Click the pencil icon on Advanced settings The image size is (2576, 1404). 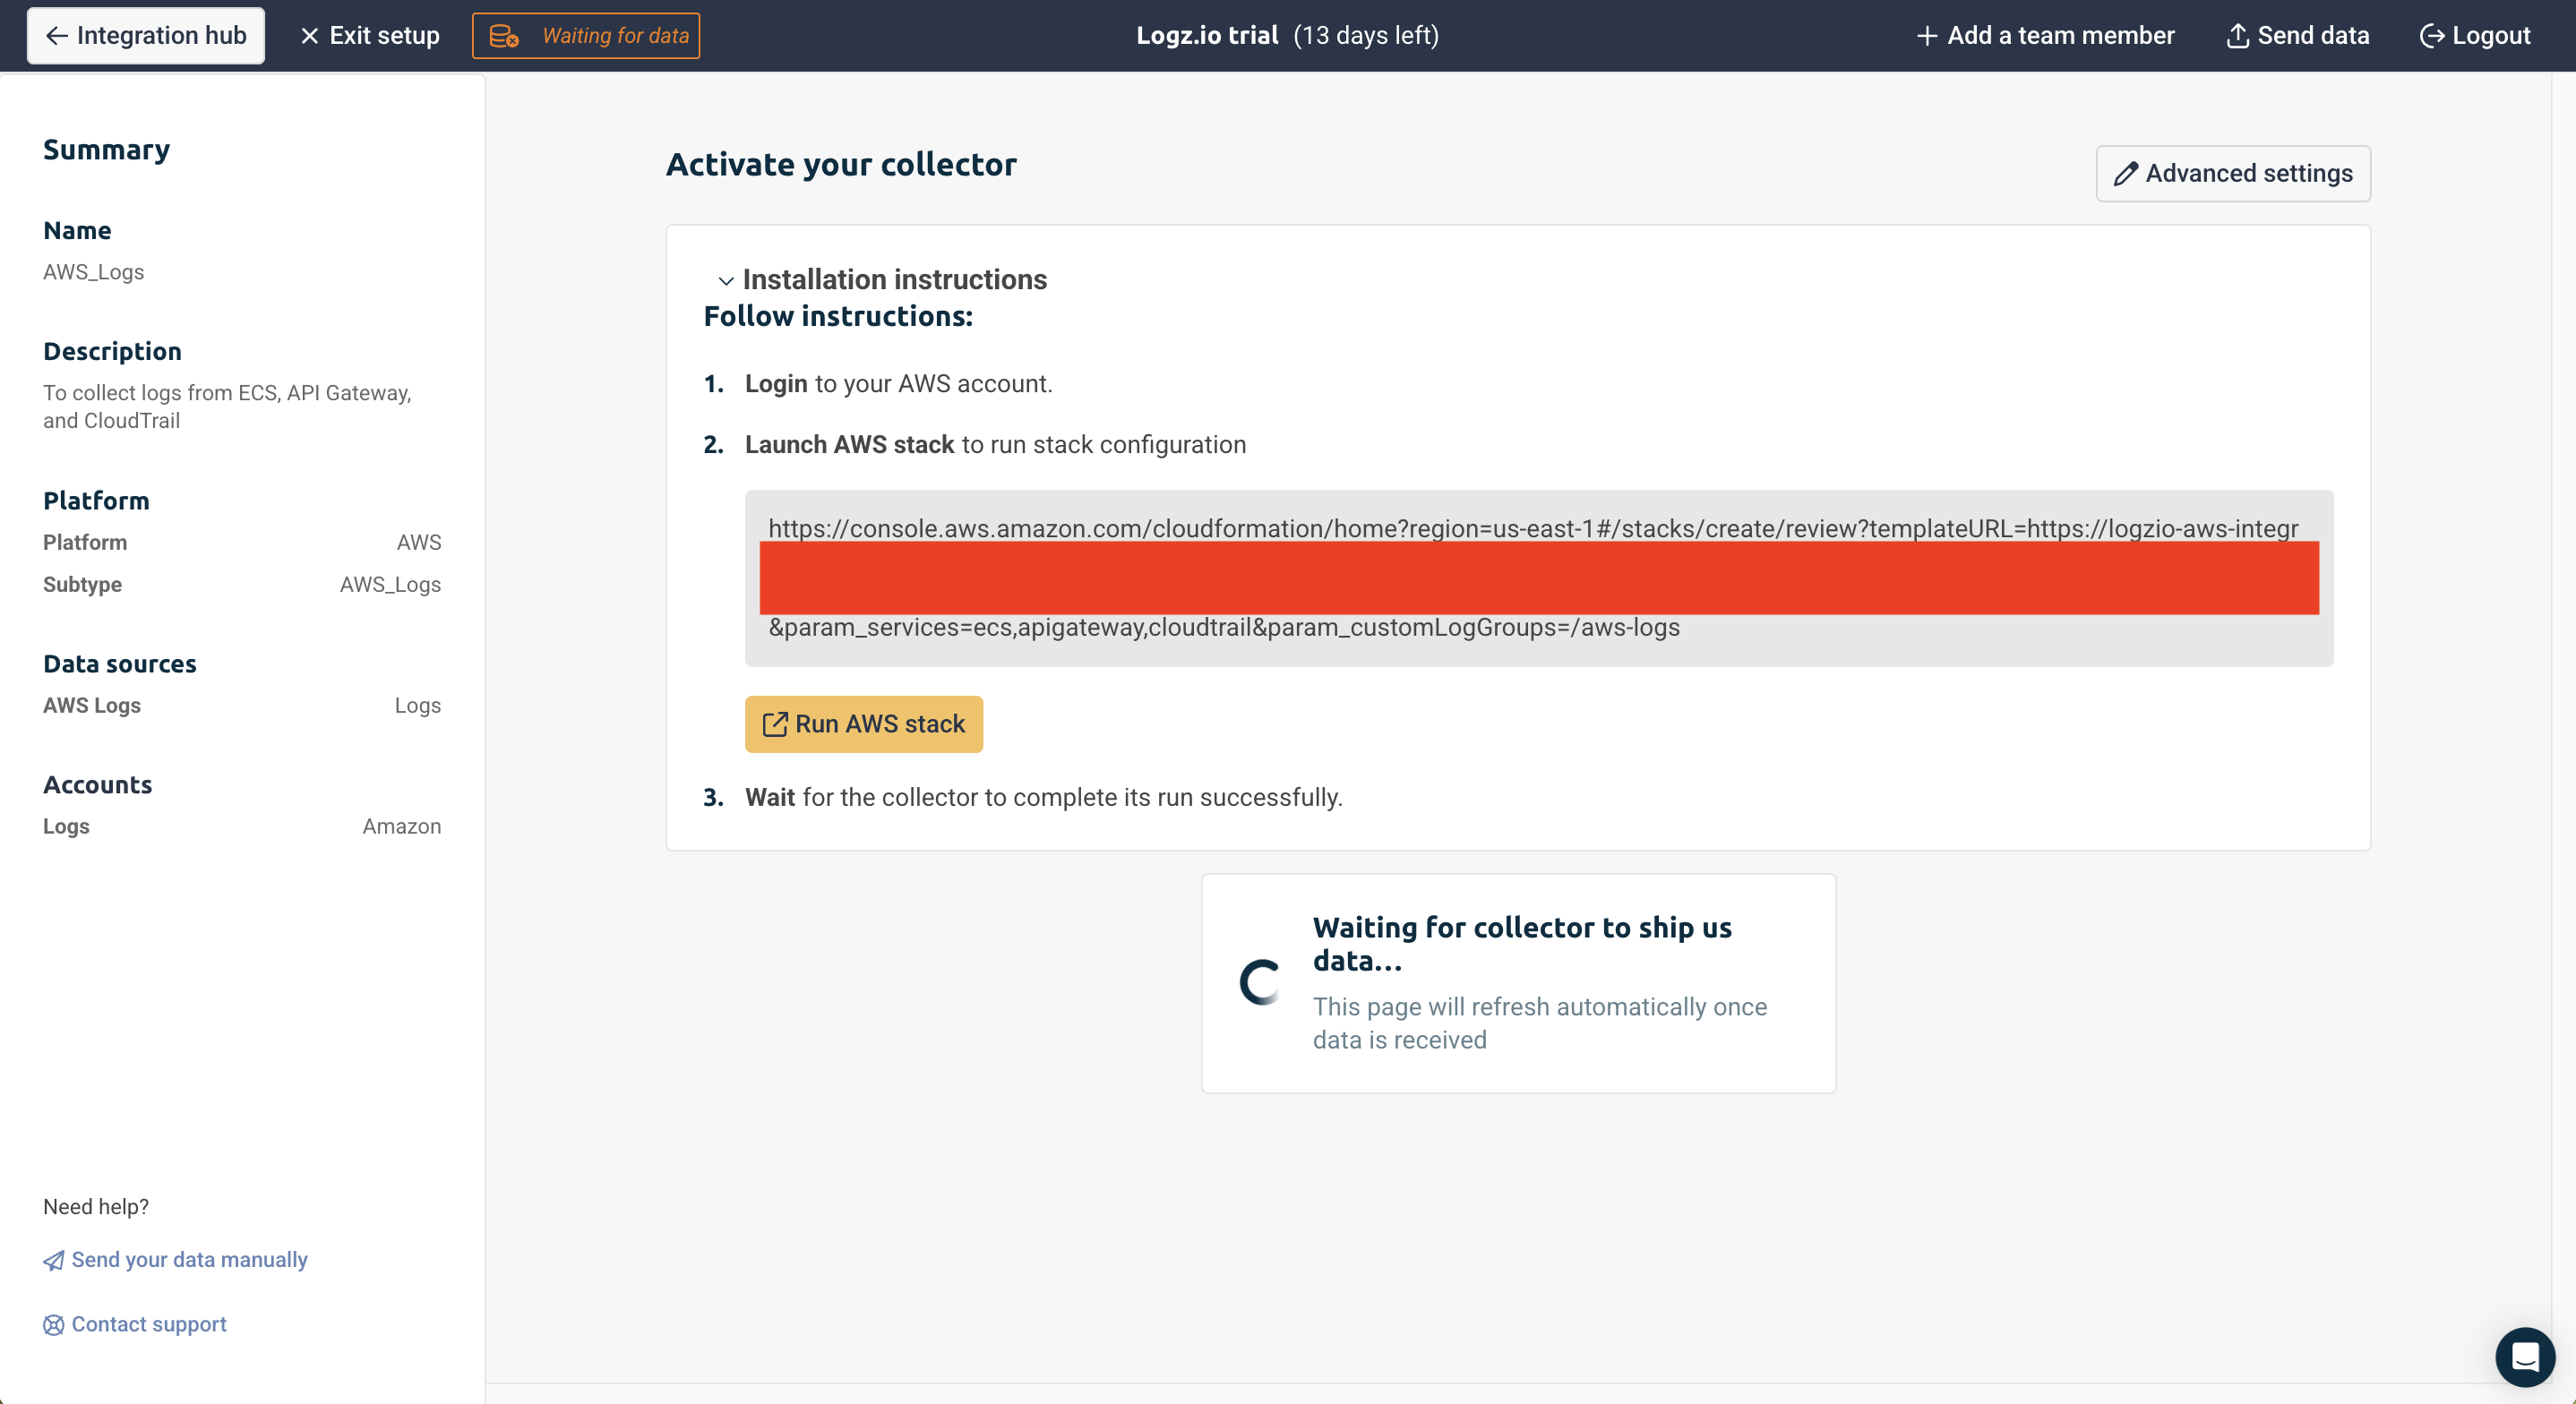click(x=2126, y=173)
